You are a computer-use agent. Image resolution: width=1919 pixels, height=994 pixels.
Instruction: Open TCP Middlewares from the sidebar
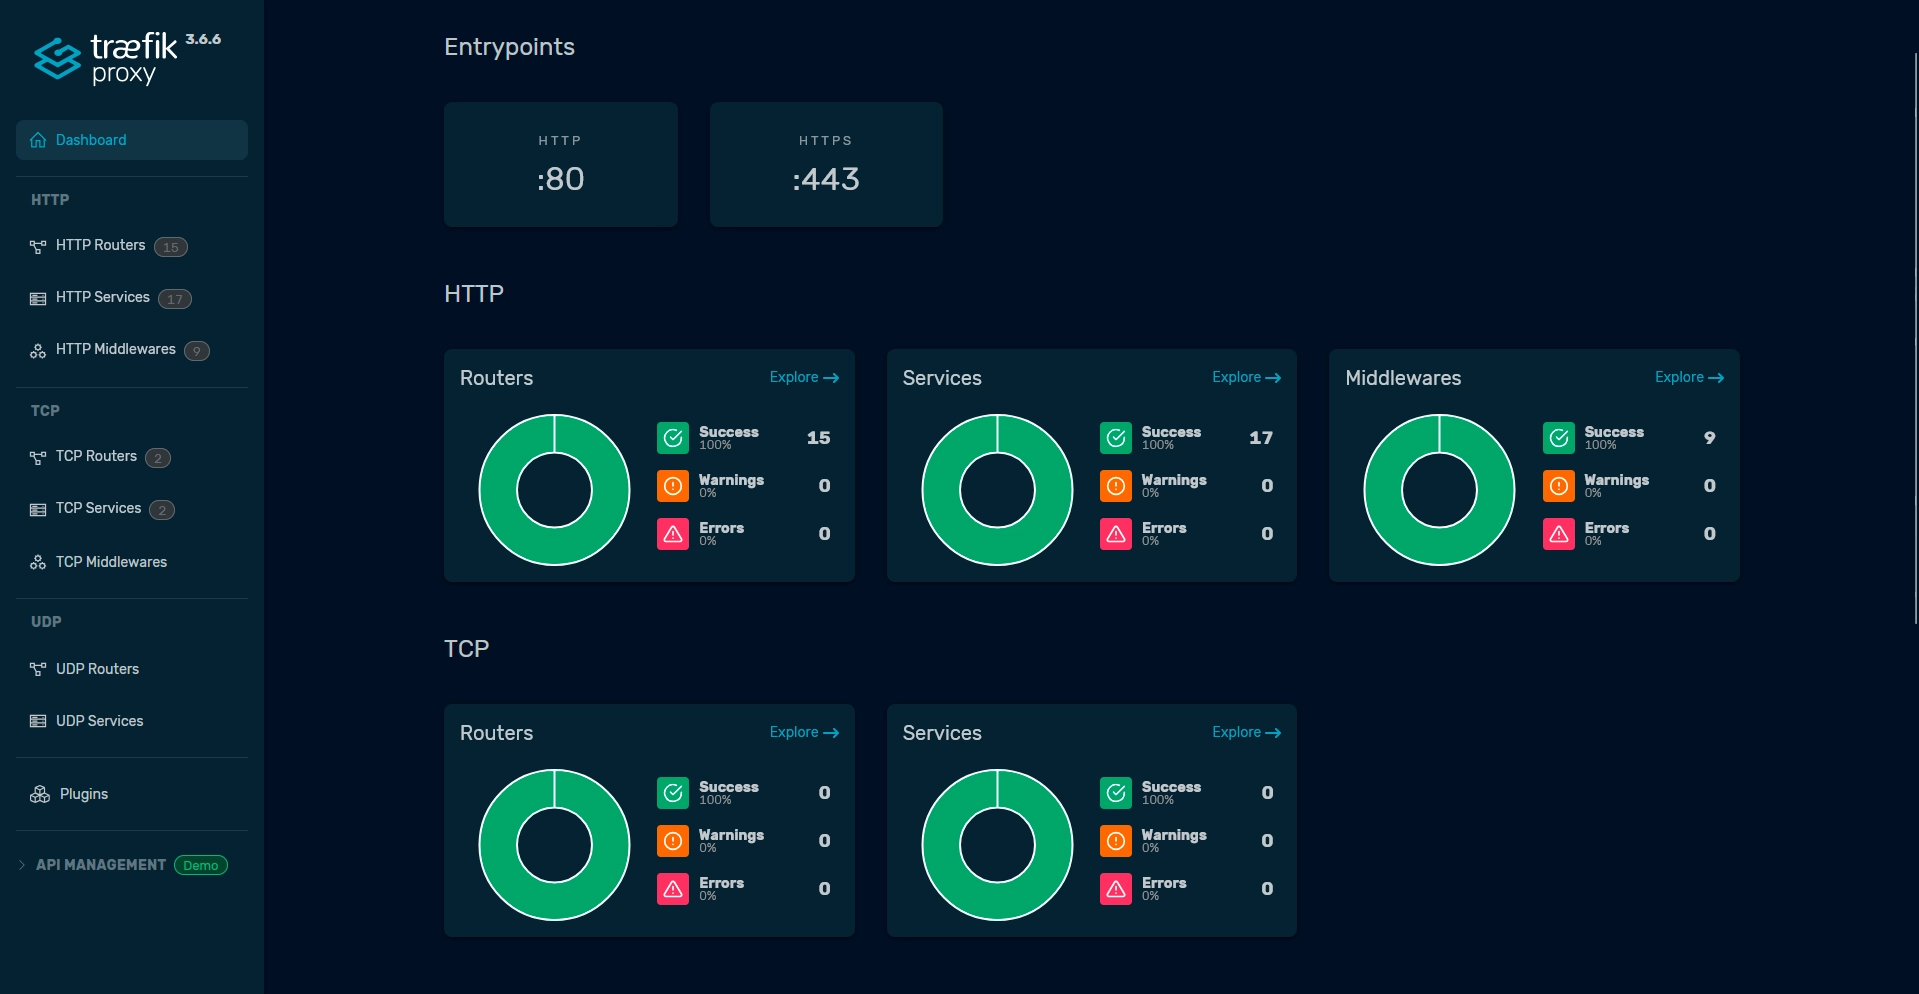pos(111,562)
